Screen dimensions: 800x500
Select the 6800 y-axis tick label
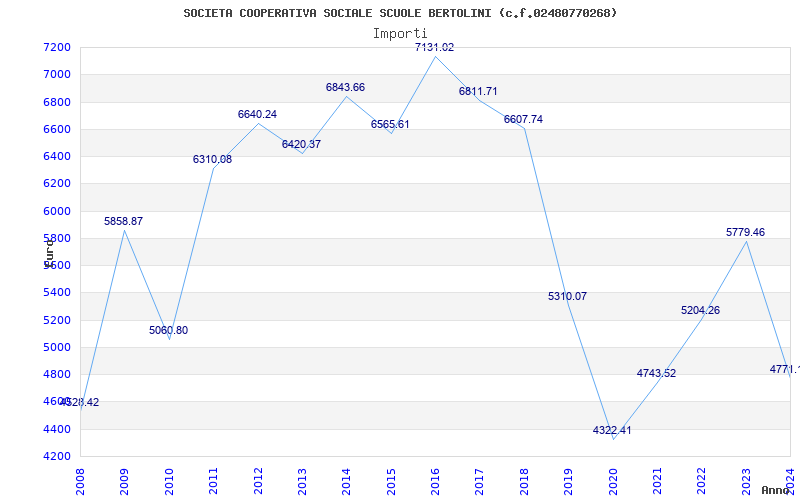tap(57, 102)
